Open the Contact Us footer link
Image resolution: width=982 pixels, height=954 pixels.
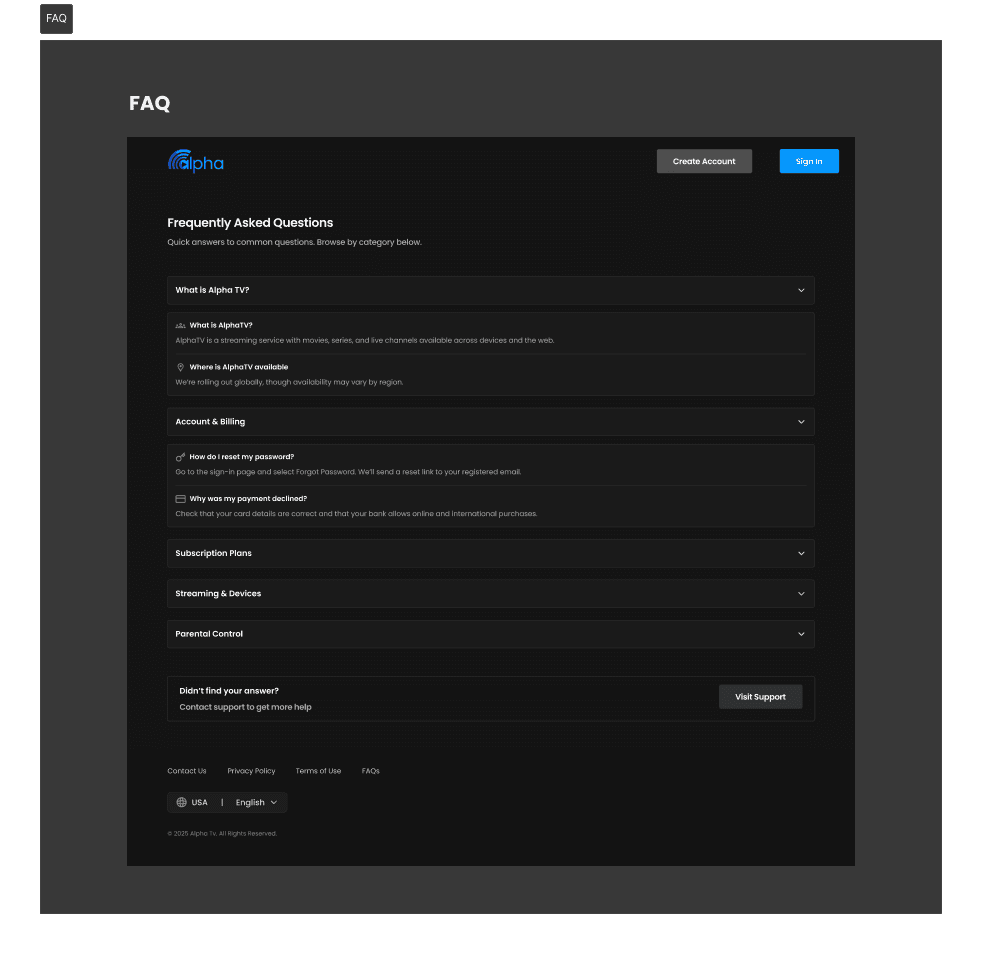coord(187,771)
